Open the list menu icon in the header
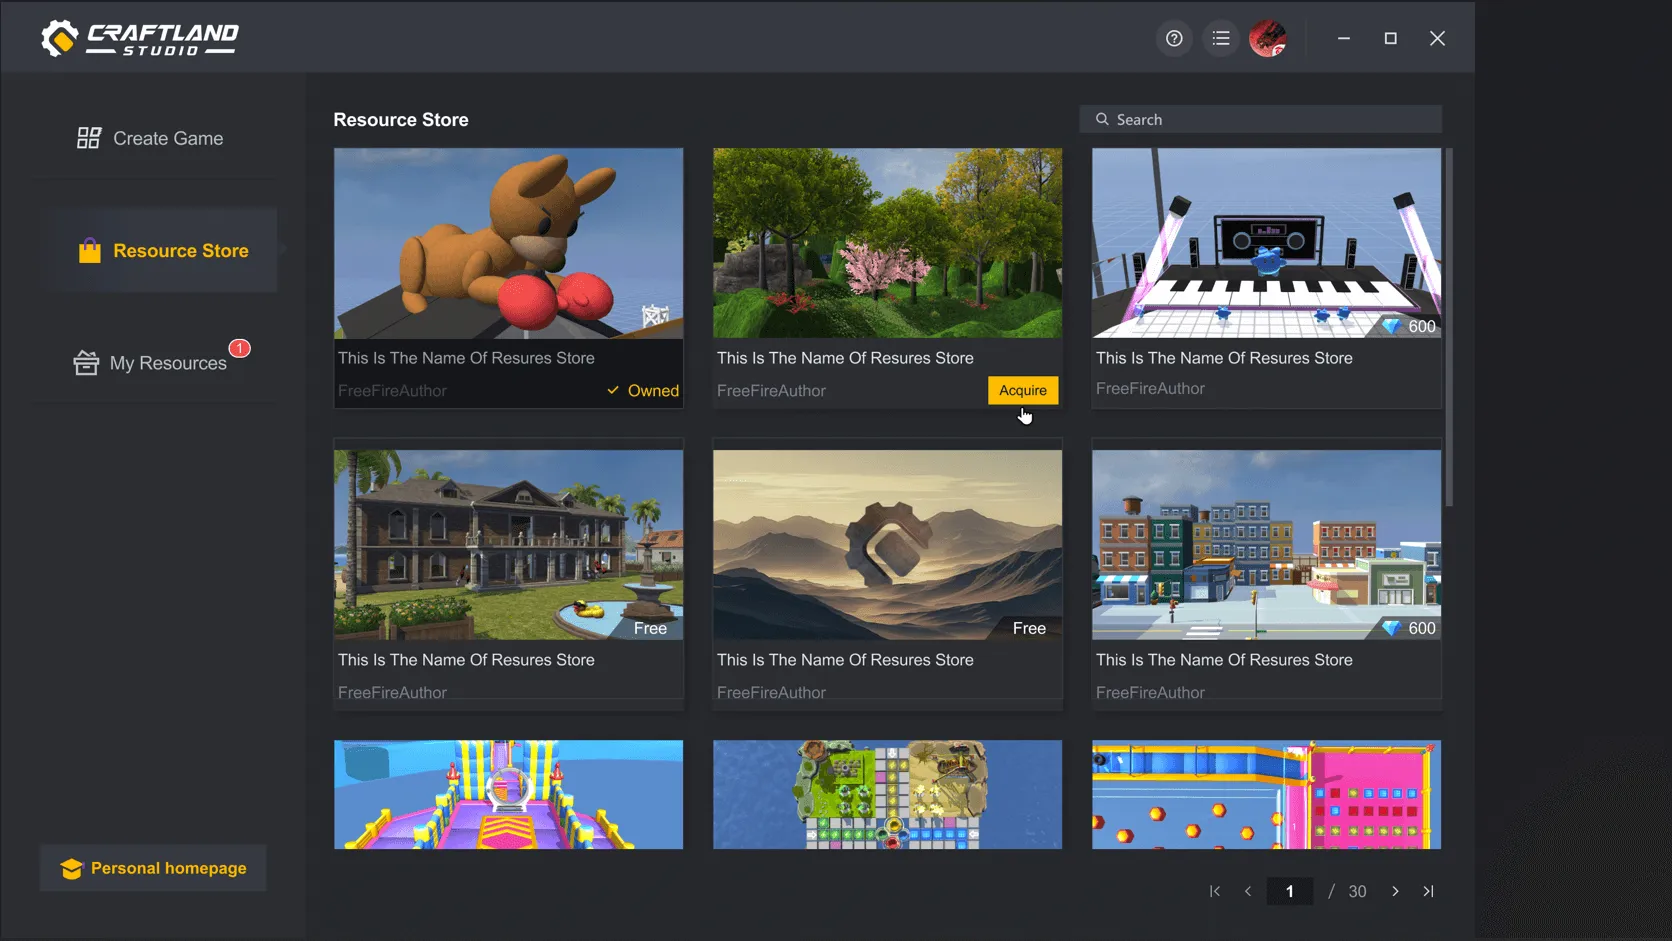1672x941 pixels. pos(1221,38)
